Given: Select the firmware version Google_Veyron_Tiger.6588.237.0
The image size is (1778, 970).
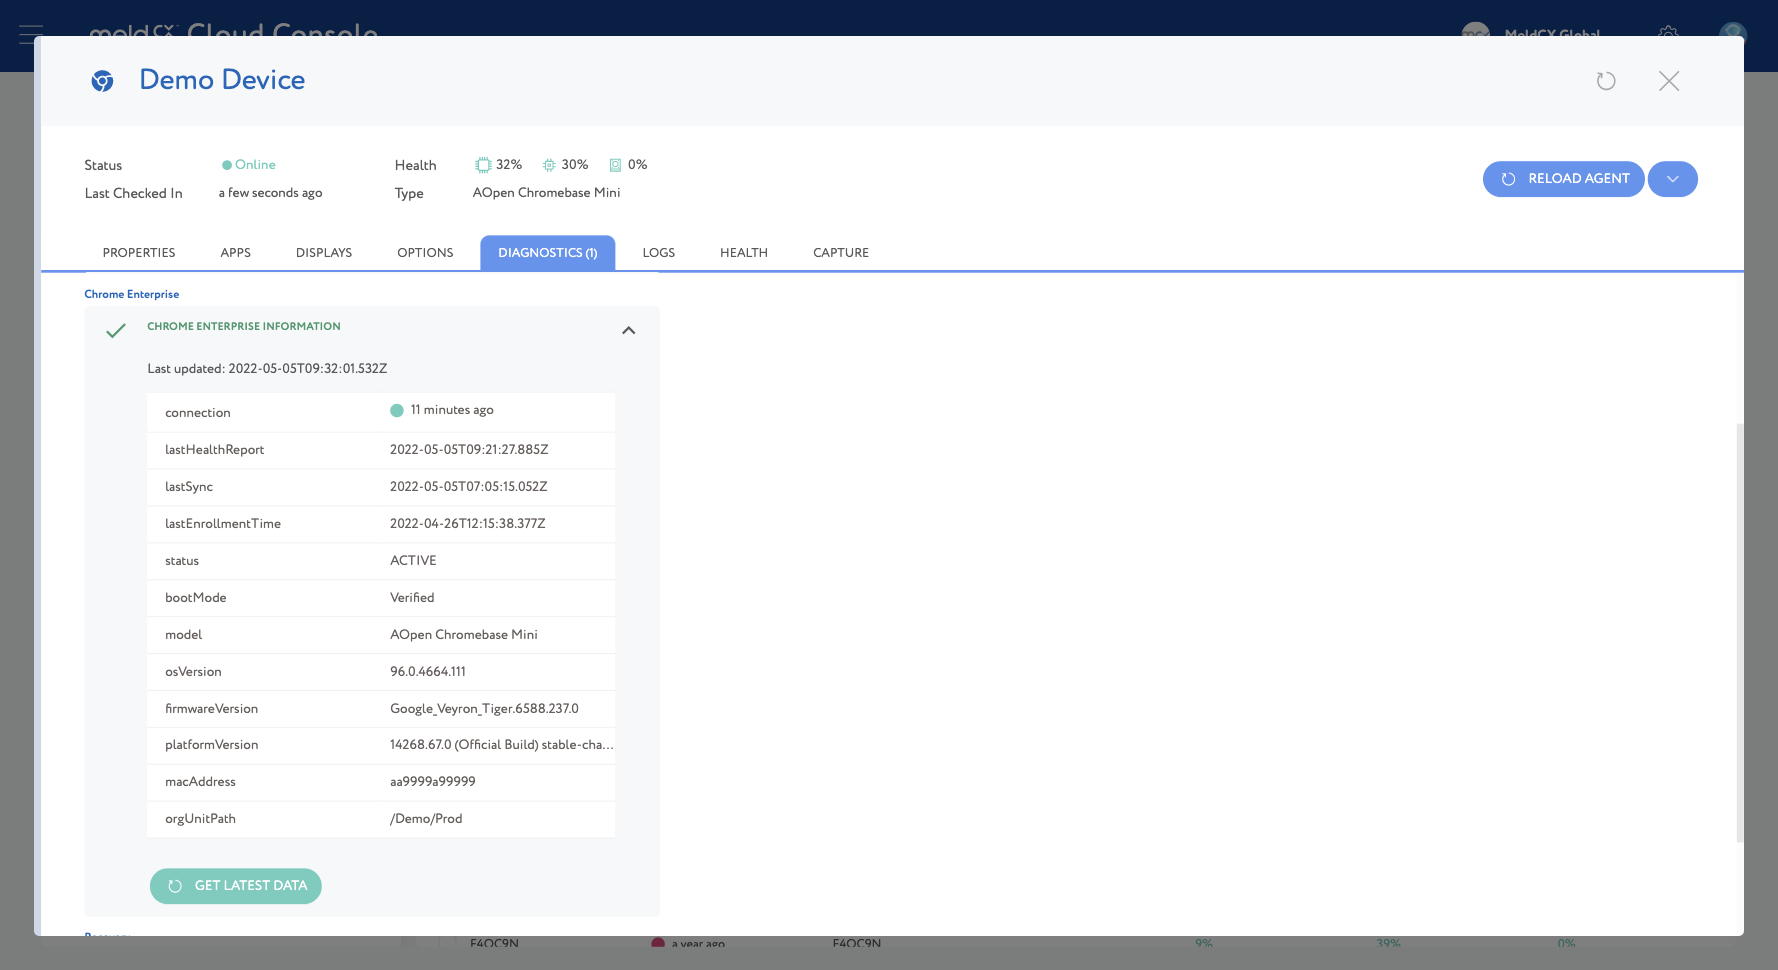Looking at the screenshot, I should [x=484, y=709].
